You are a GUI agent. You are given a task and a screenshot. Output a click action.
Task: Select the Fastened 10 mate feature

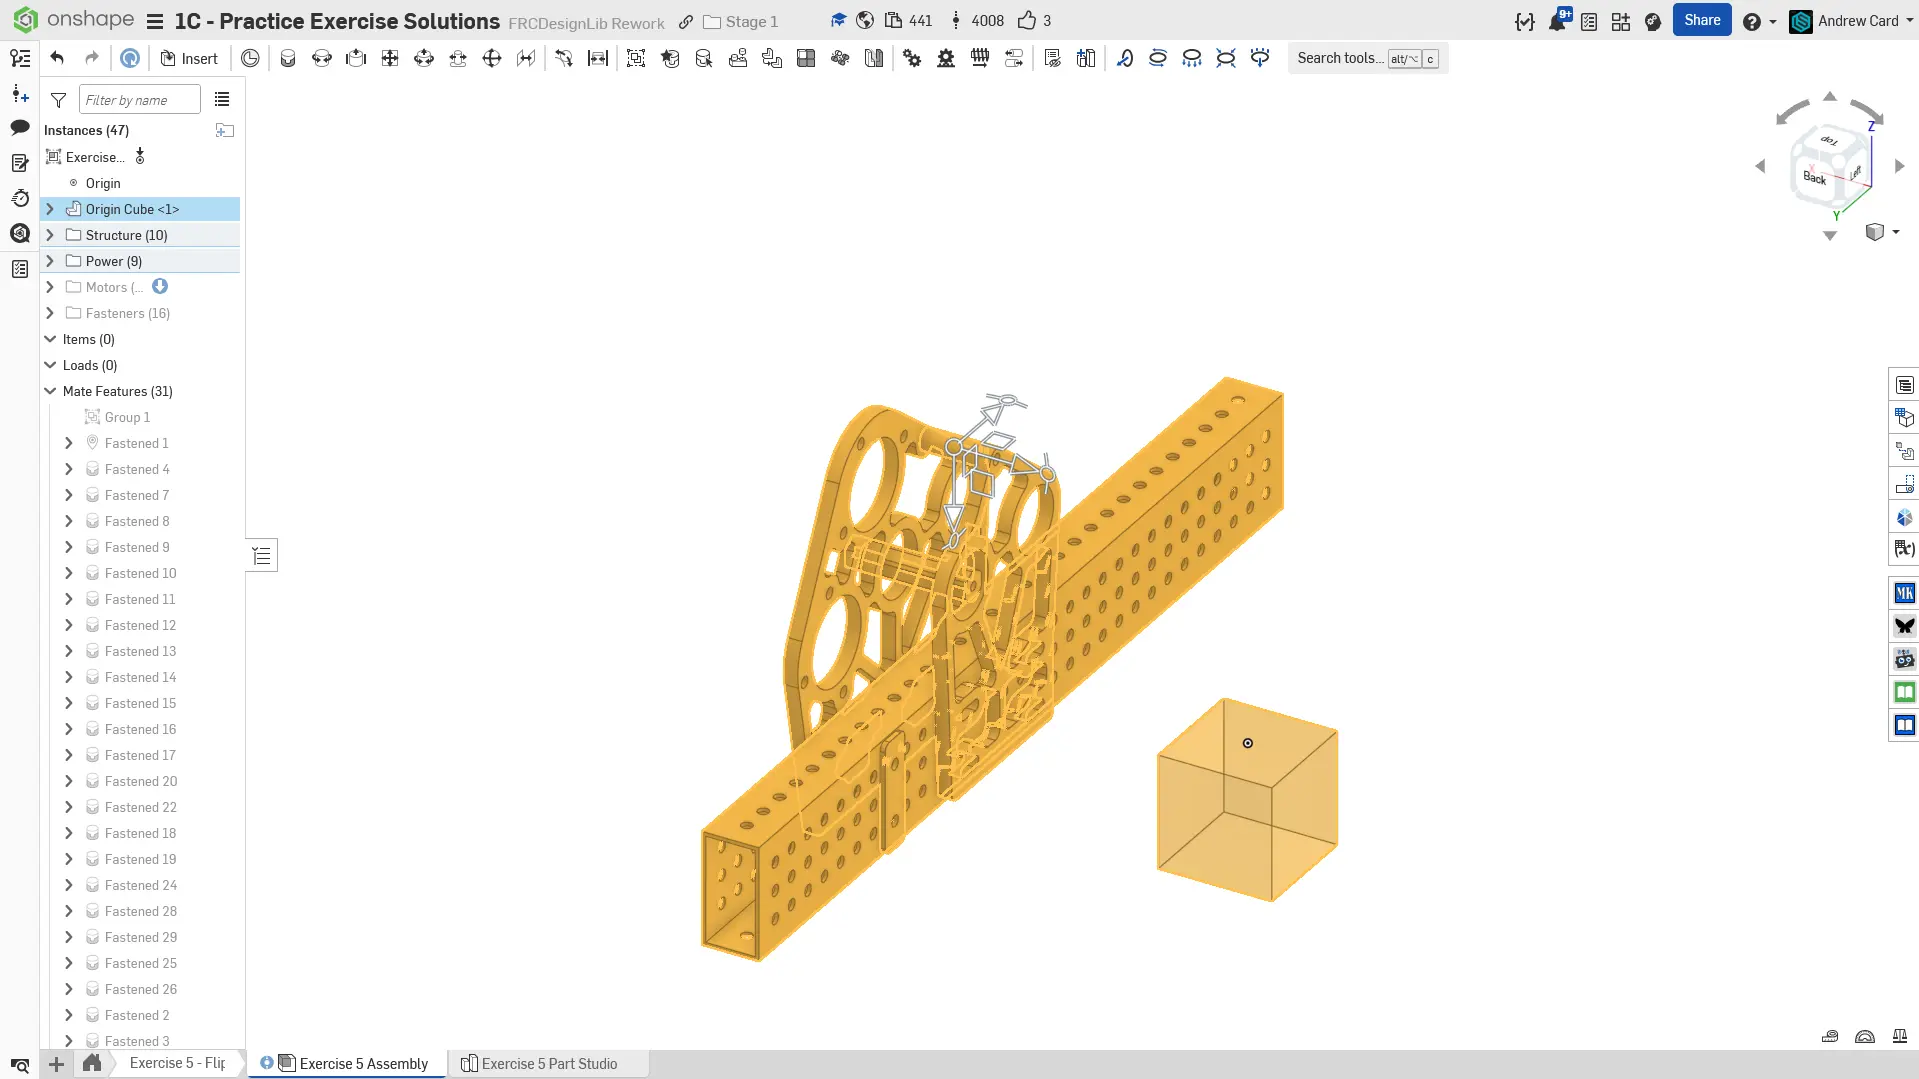[140, 573]
